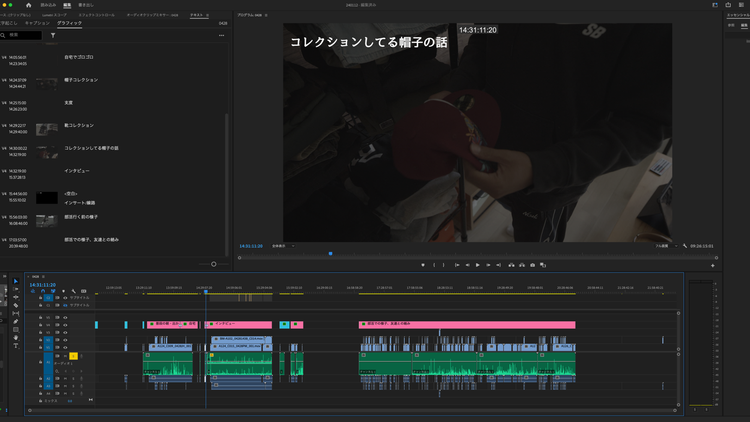Toggle the top subtitle track eye visibility

(x=65, y=298)
